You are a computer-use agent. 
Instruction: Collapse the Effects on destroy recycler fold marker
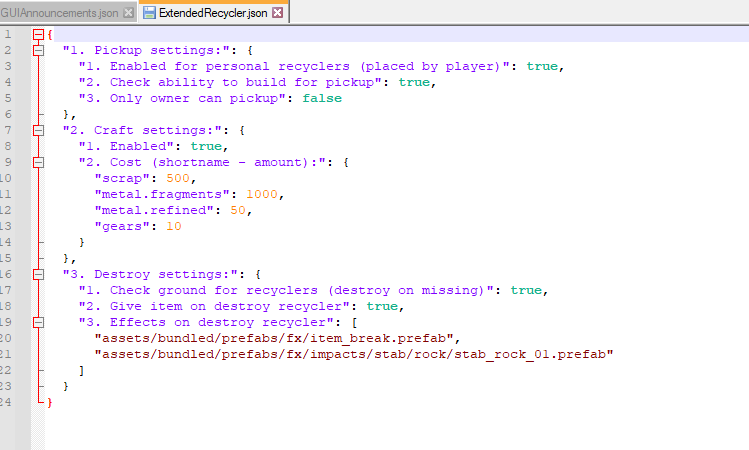(x=38, y=322)
